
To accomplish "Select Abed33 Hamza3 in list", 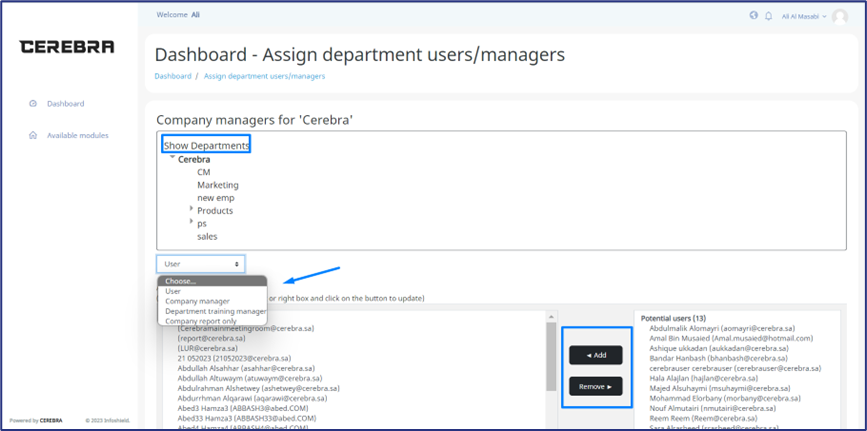I will [247, 418].
